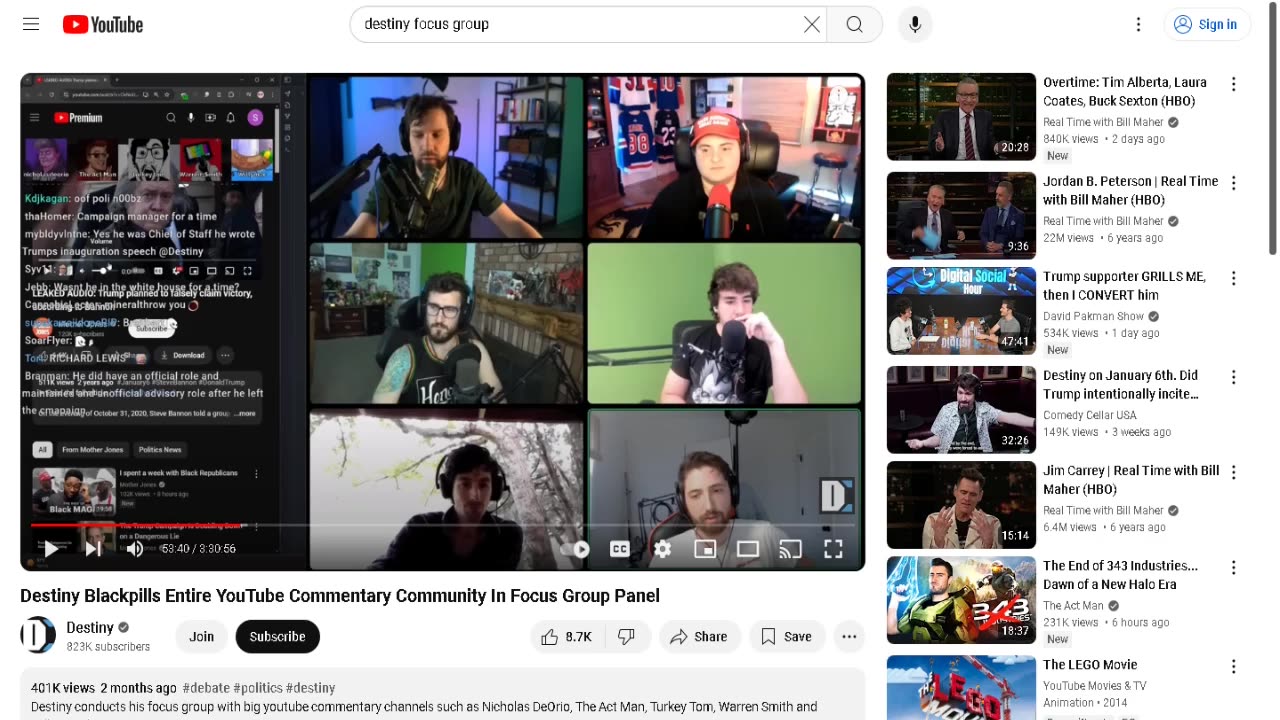Open the hamburger guide menu
Image resolution: width=1280 pixels, height=720 pixels.
click(x=31, y=24)
